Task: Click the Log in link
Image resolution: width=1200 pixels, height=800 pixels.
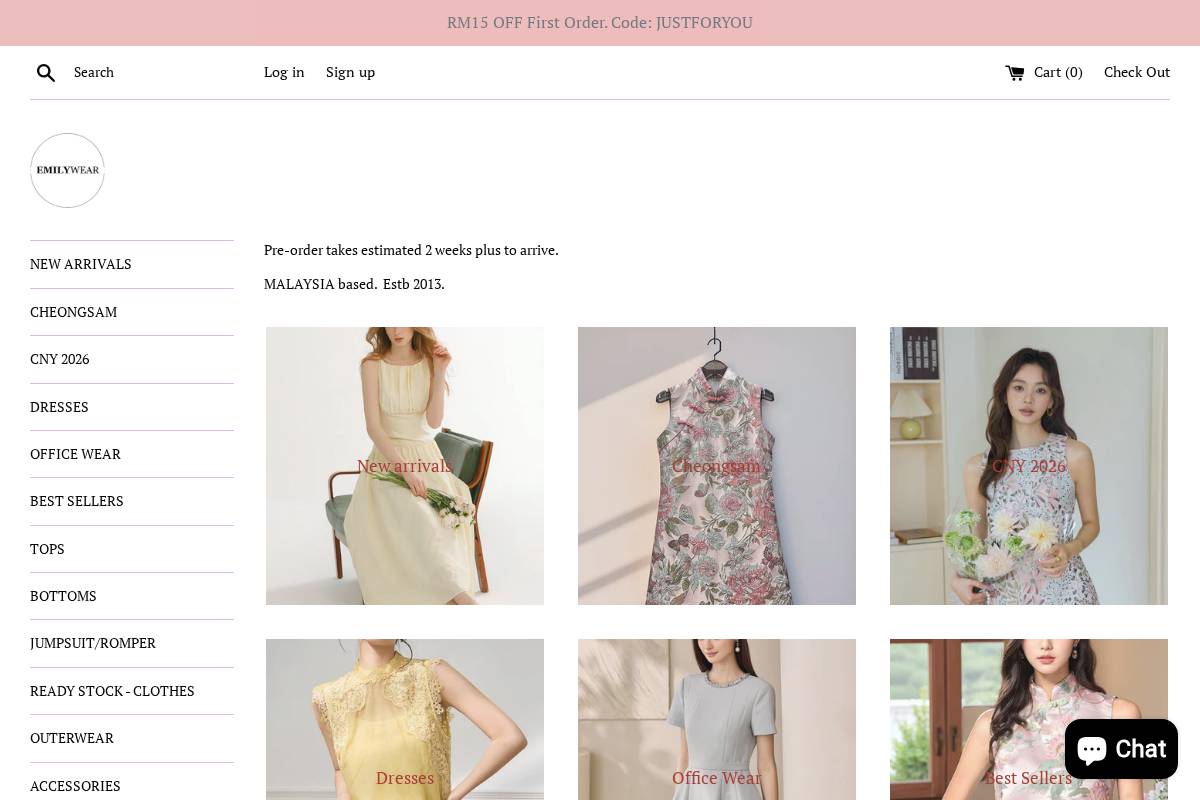Action: tap(284, 72)
